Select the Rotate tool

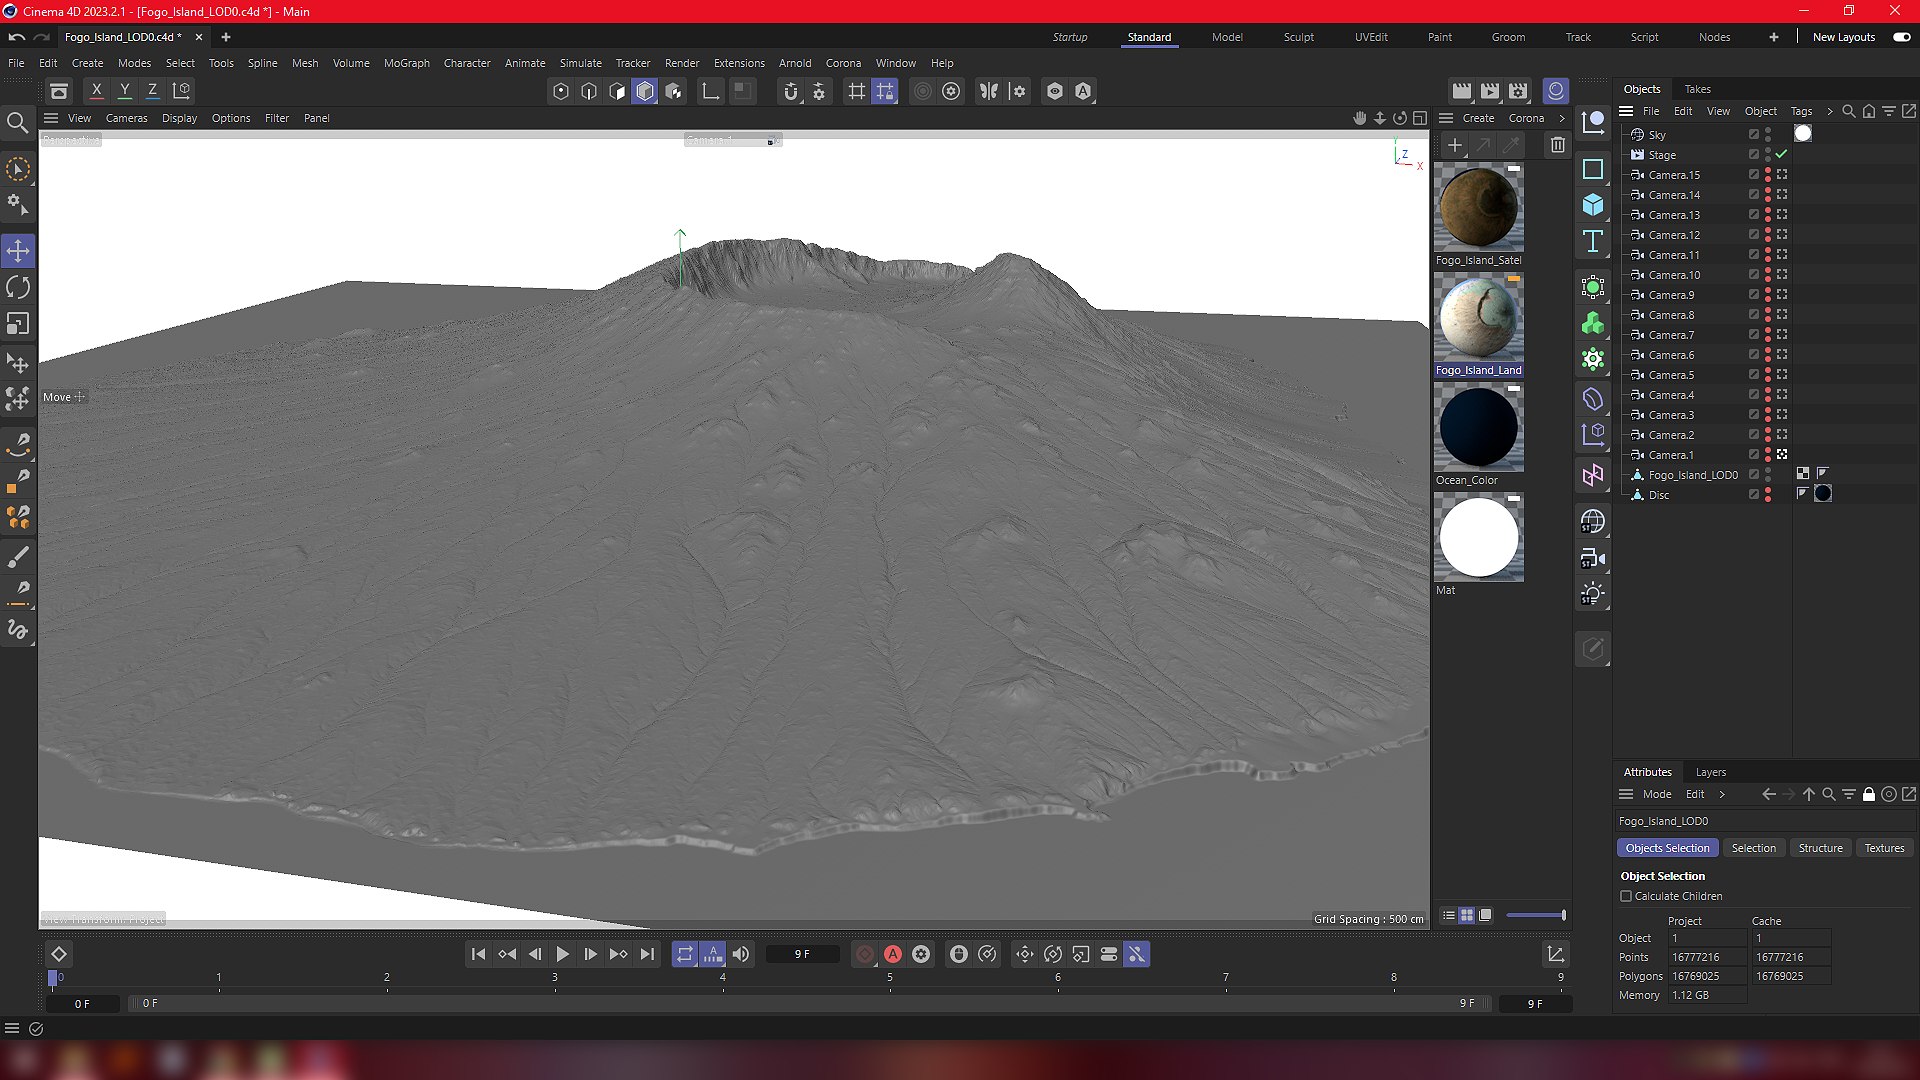tap(18, 287)
